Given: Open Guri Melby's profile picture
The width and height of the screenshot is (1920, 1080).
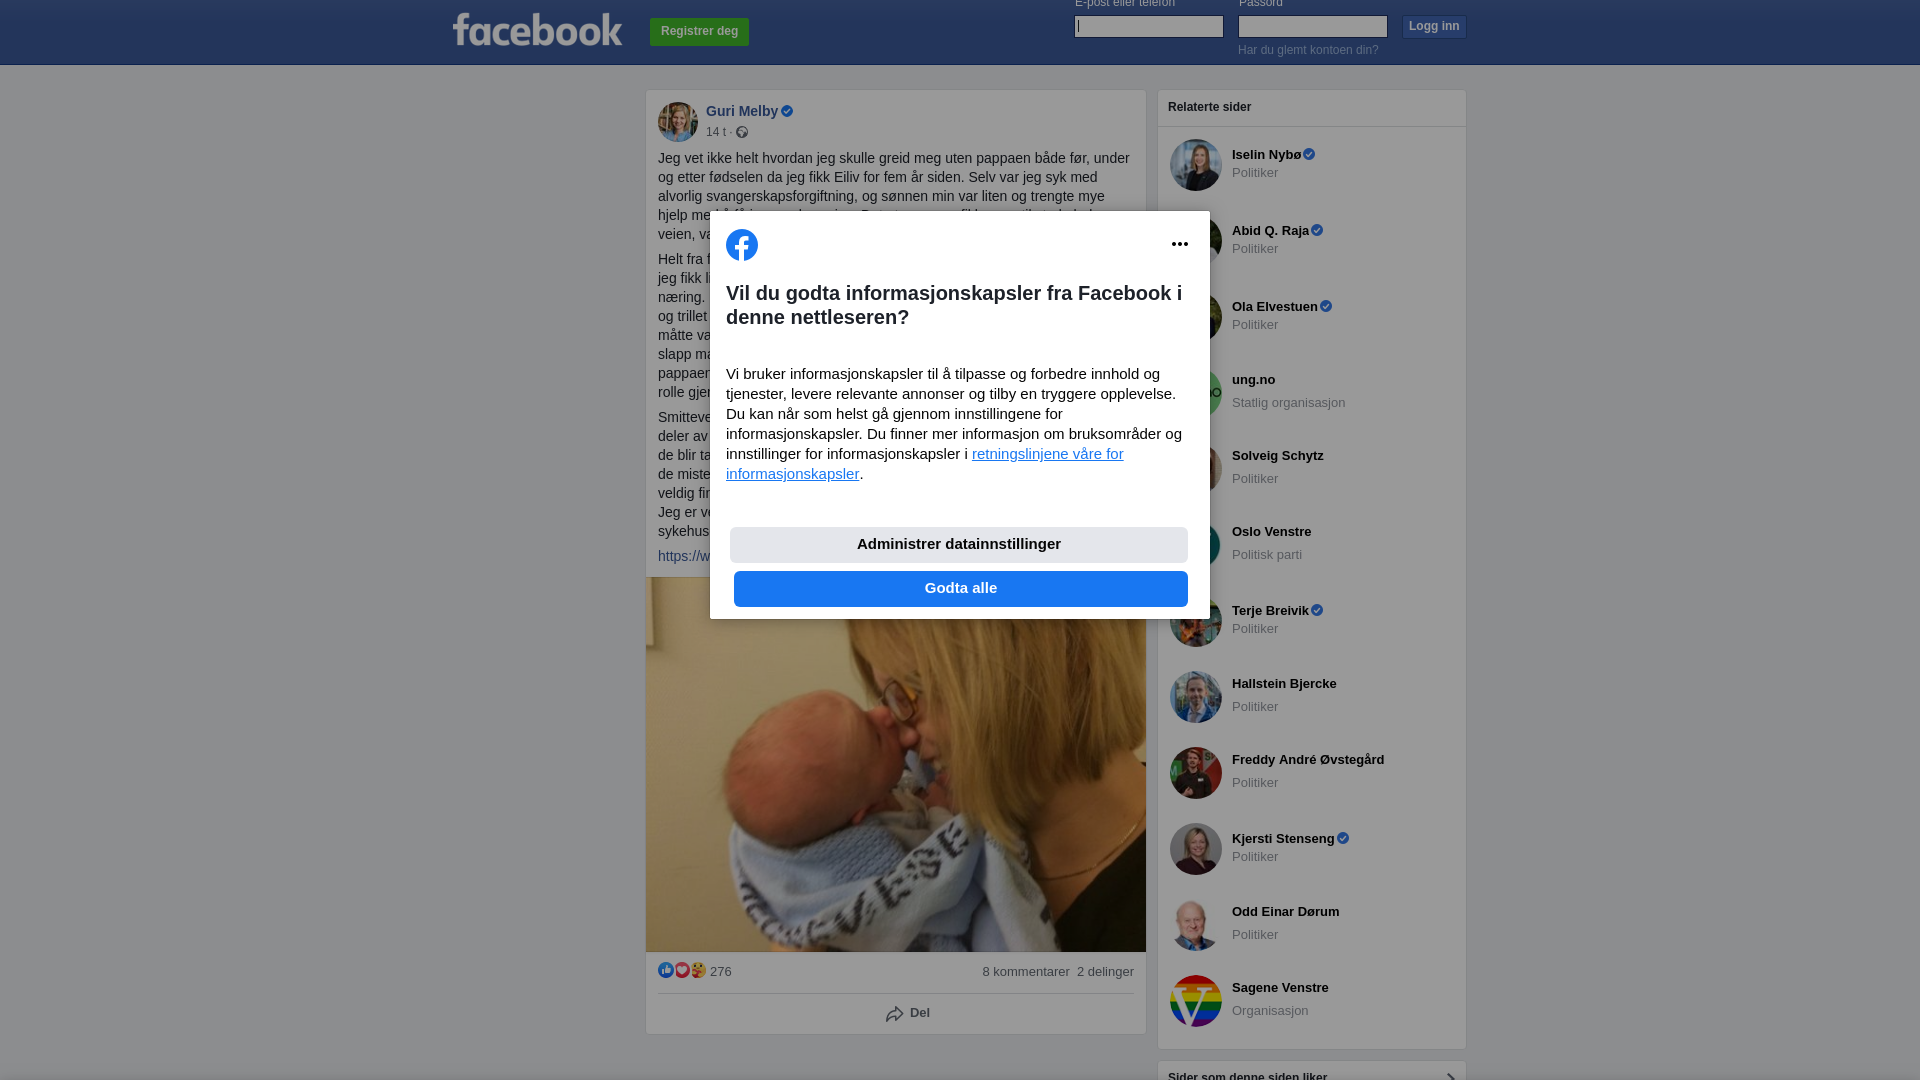Looking at the screenshot, I should (x=678, y=122).
